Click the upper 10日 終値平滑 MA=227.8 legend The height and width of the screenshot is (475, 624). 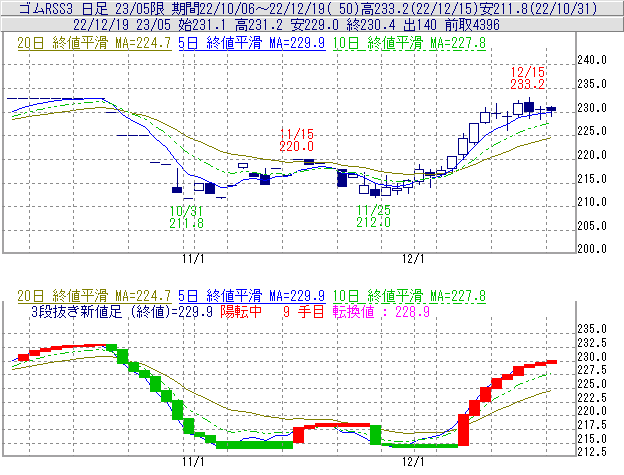(x=409, y=43)
